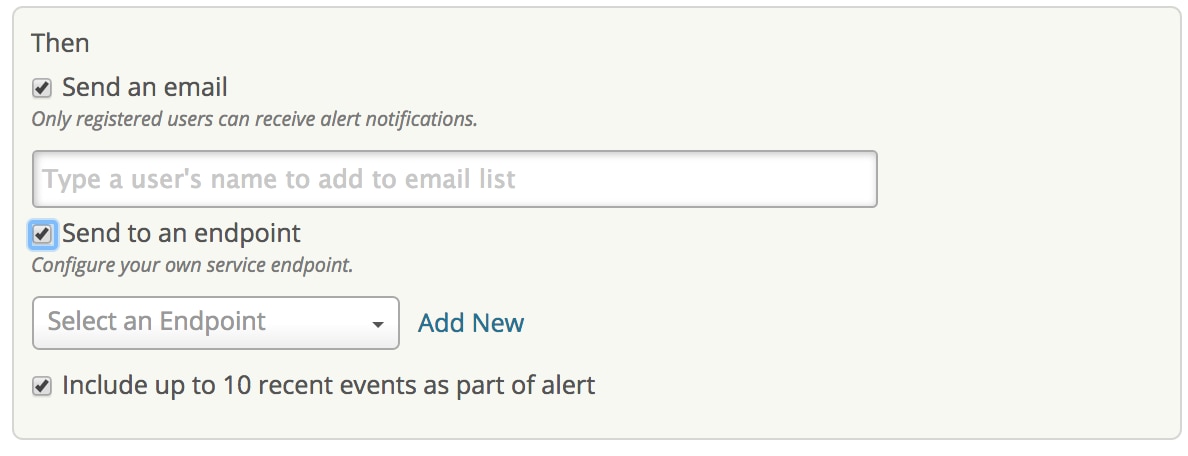Screen dimensions: 1188x456
Task: Click the "Include up to 10 recent events" label
Action: coord(328,385)
